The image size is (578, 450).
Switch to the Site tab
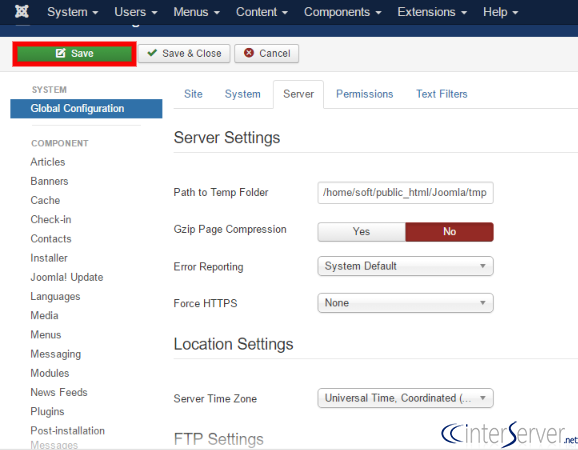coord(193,94)
